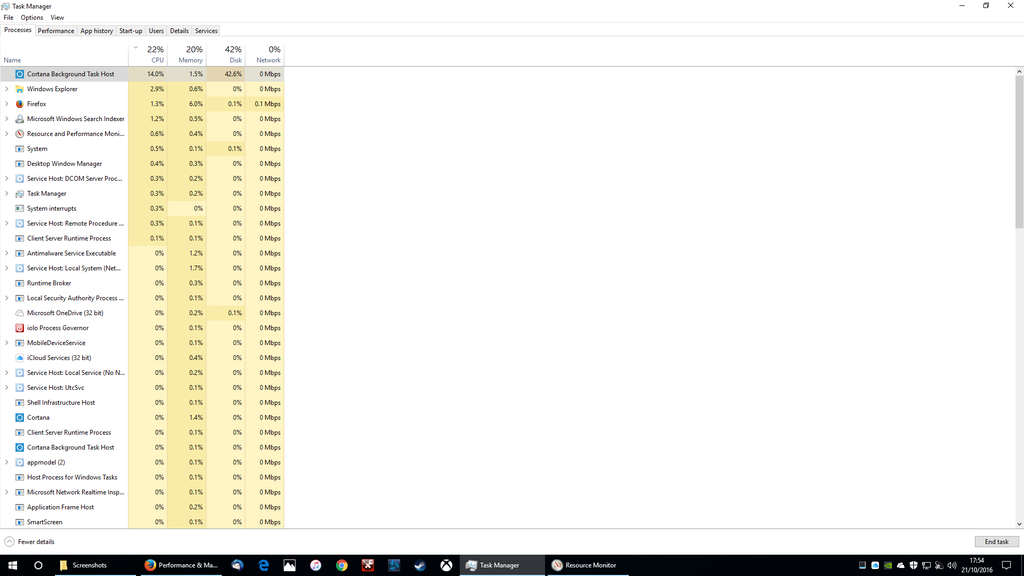1024x576 pixels.
Task: Click the volume speaker tray icon
Action: click(x=952, y=566)
